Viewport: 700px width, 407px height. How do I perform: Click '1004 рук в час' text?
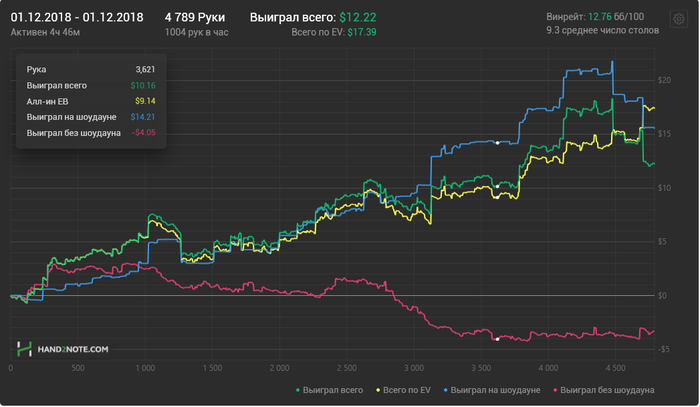[x=196, y=32]
